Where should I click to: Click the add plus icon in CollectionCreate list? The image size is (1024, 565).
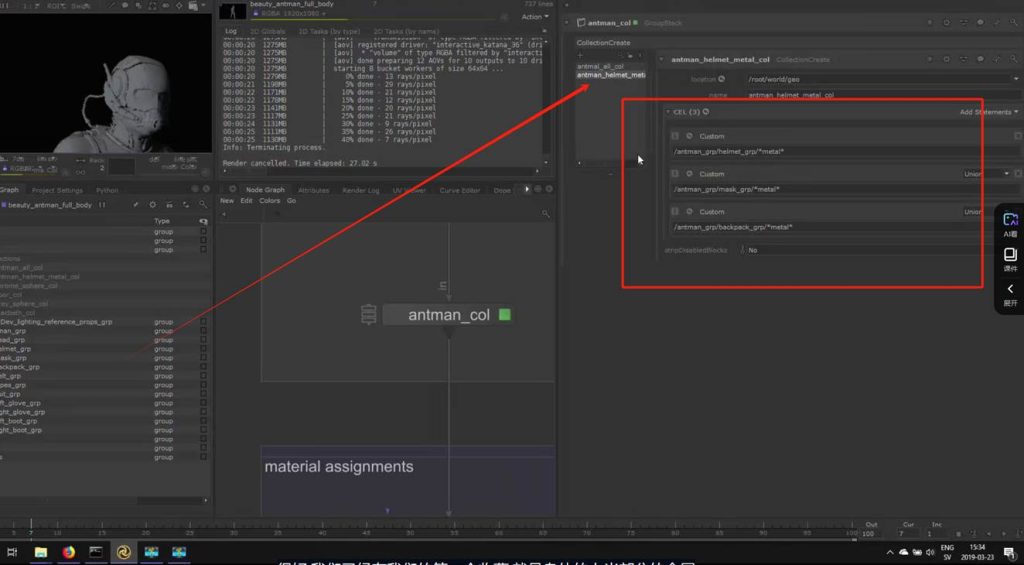point(619,56)
